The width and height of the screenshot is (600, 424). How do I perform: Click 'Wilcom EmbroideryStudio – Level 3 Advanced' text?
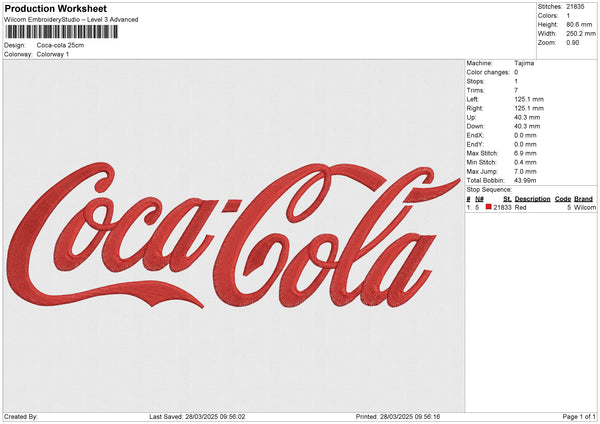[71, 20]
